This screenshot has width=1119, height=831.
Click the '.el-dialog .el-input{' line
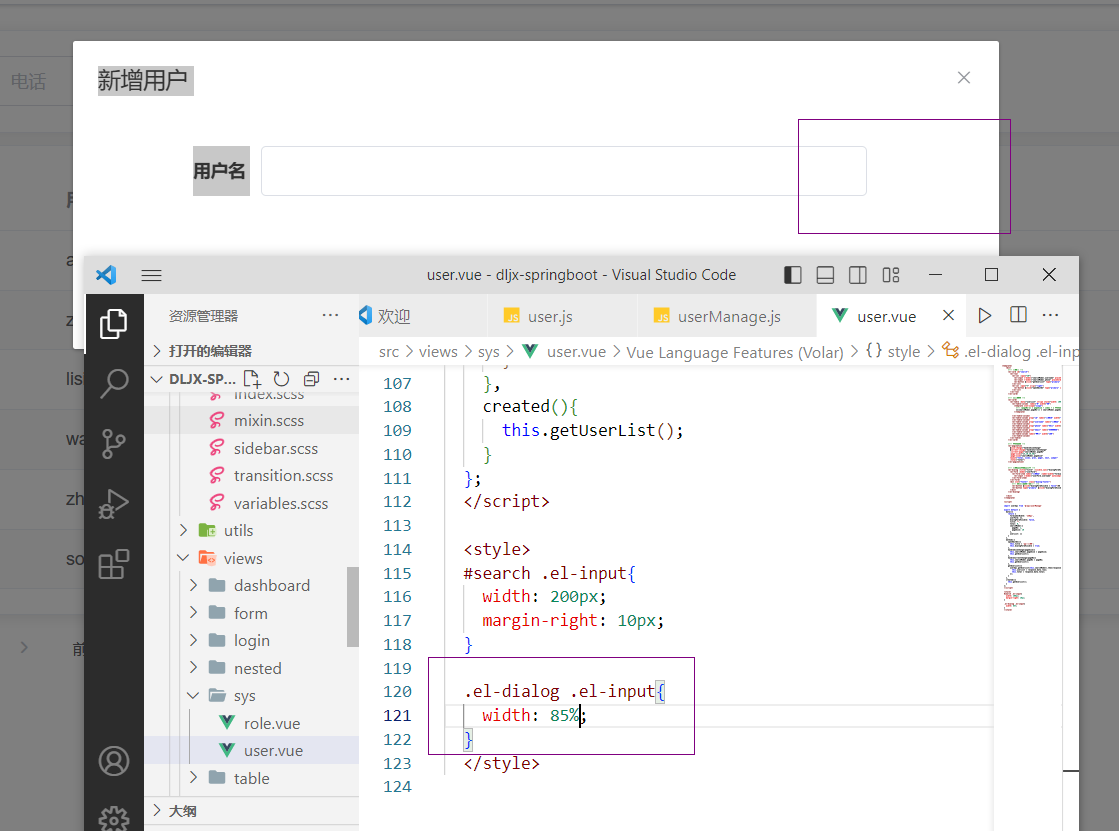(x=564, y=691)
